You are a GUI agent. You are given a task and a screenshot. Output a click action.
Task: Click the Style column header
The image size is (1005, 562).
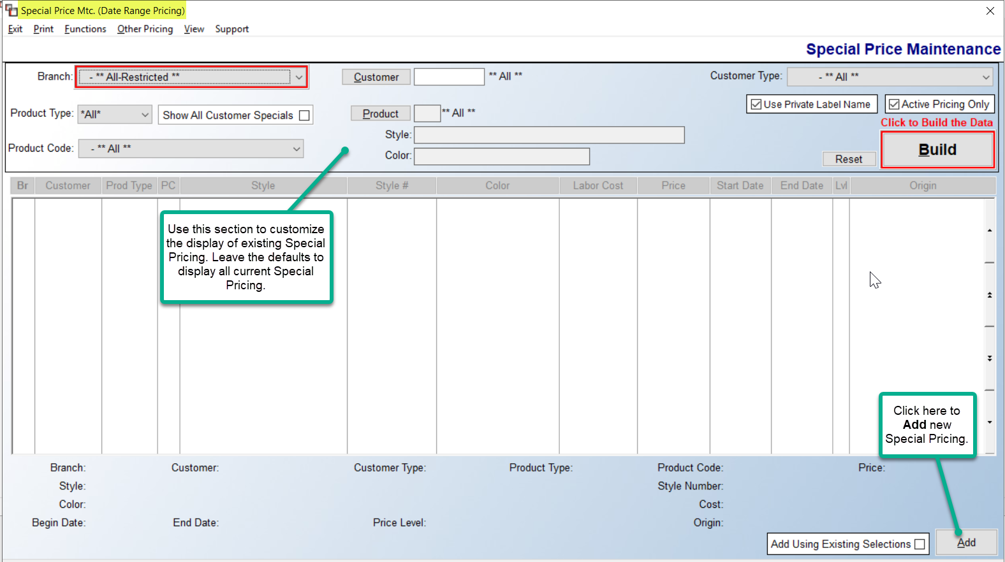263,185
